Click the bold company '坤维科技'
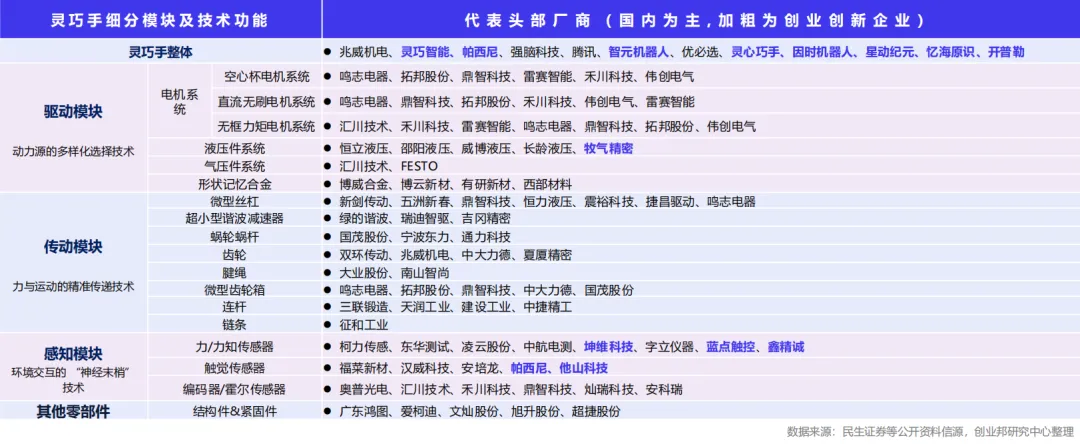The height and width of the screenshot is (444, 1080). pyautogui.click(x=608, y=347)
